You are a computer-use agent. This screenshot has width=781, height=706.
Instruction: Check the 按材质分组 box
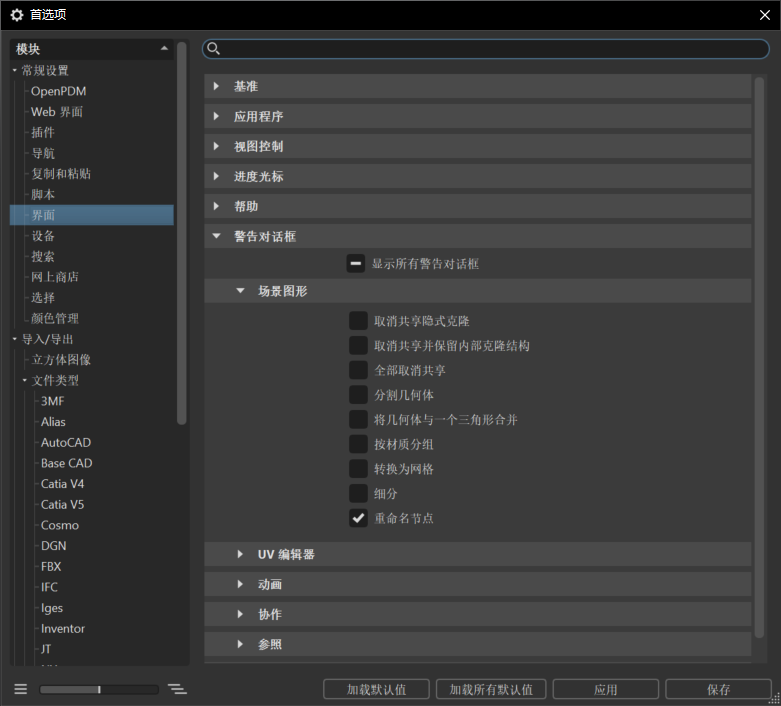(358, 444)
